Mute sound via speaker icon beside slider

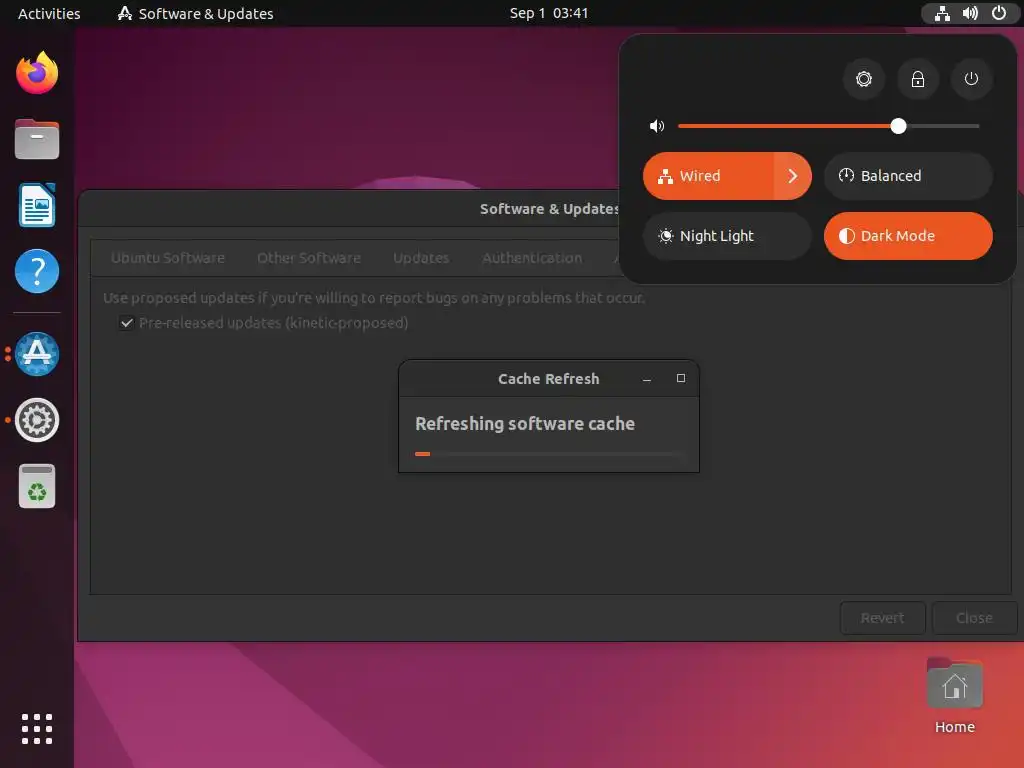tap(657, 126)
